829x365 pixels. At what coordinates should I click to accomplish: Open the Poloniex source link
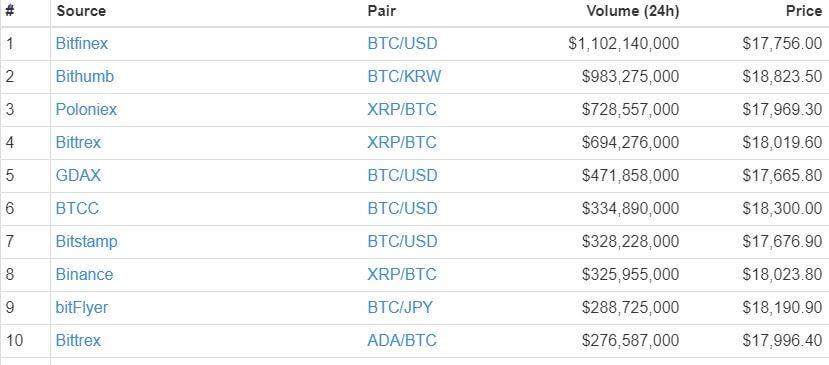pos(86,110)
